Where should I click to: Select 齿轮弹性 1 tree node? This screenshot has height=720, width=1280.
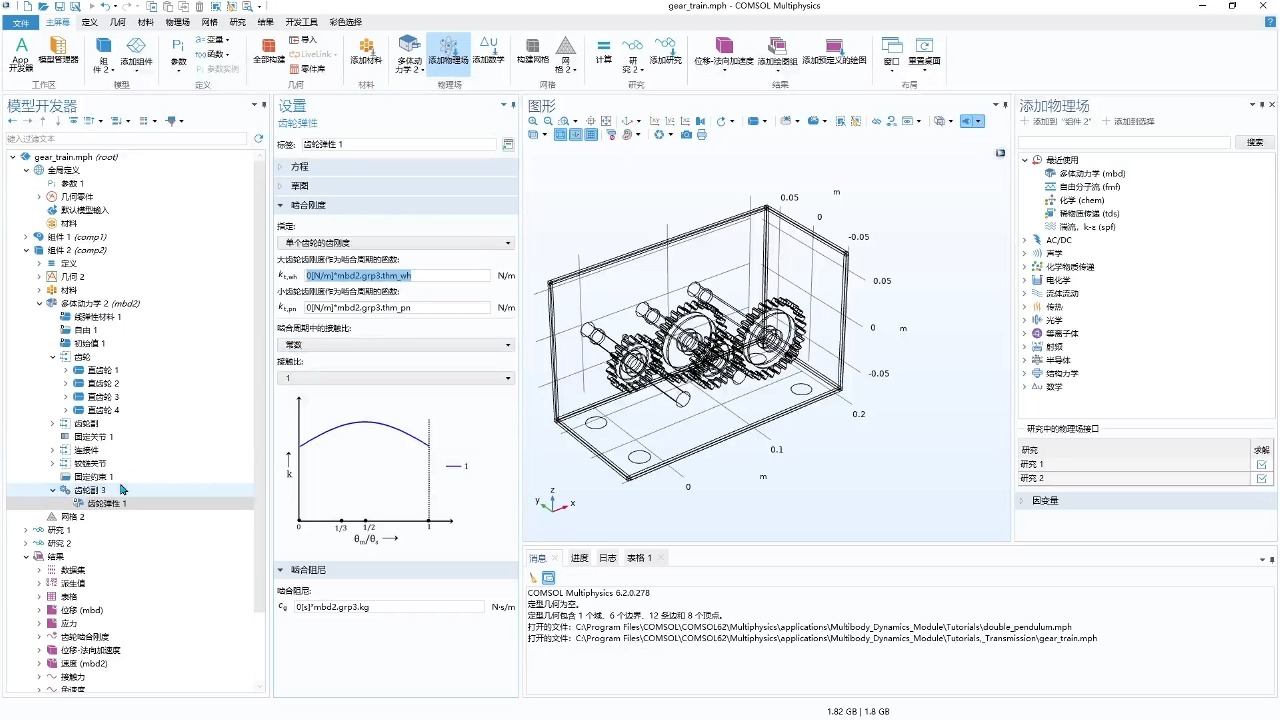point(106,503)
